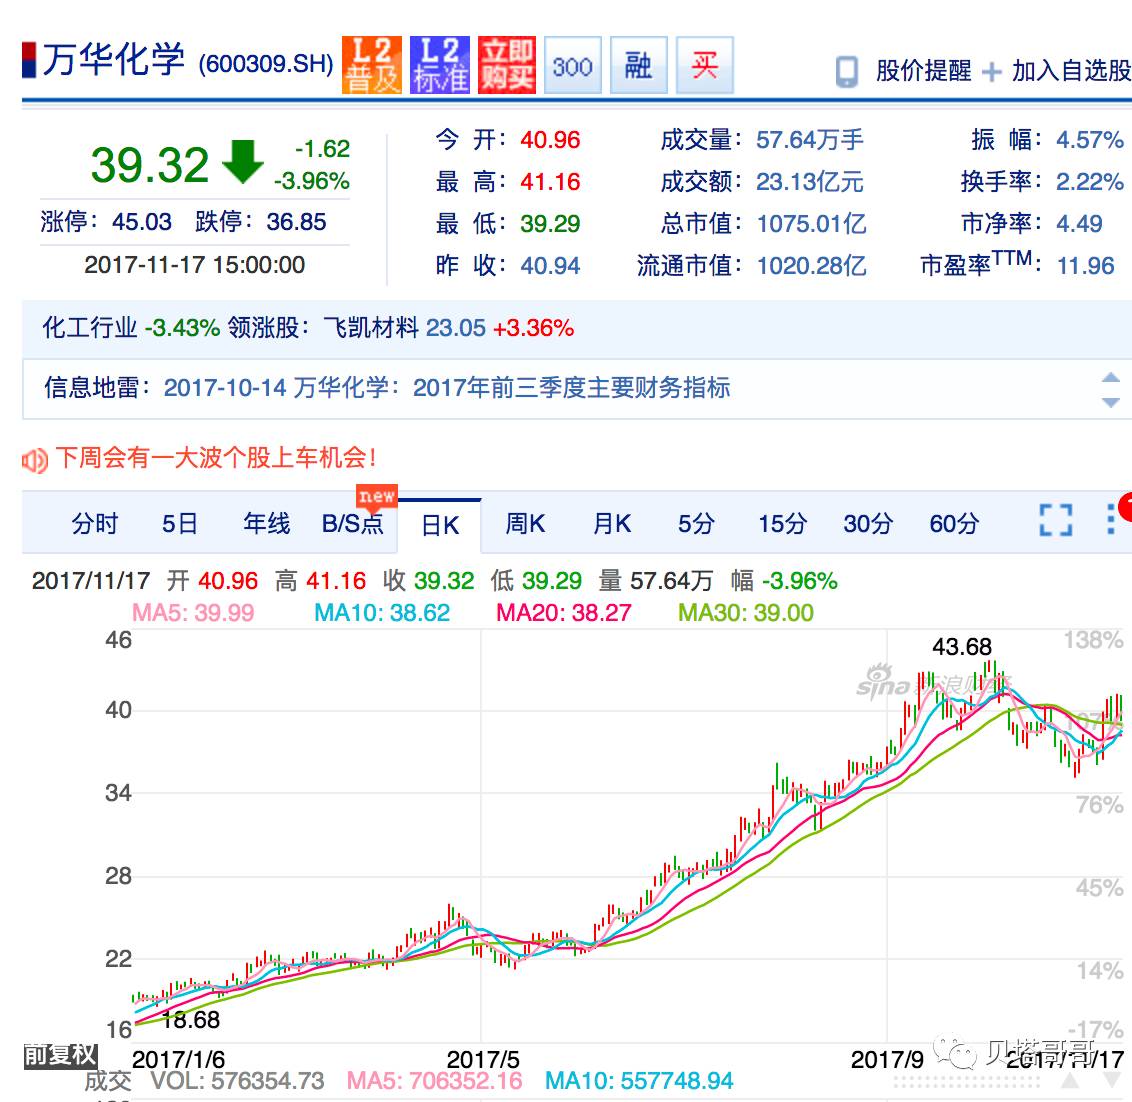Switch to the 5分 minute chart tab
This screenshot has width=1132, height=1102.
(696, 524)
